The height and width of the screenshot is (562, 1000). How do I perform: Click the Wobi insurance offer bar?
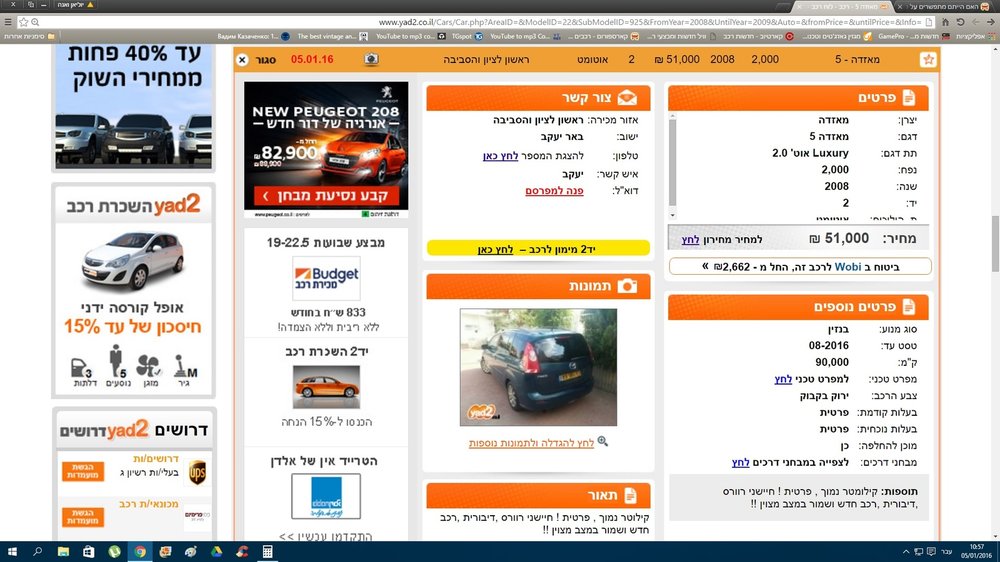(800, 267)
